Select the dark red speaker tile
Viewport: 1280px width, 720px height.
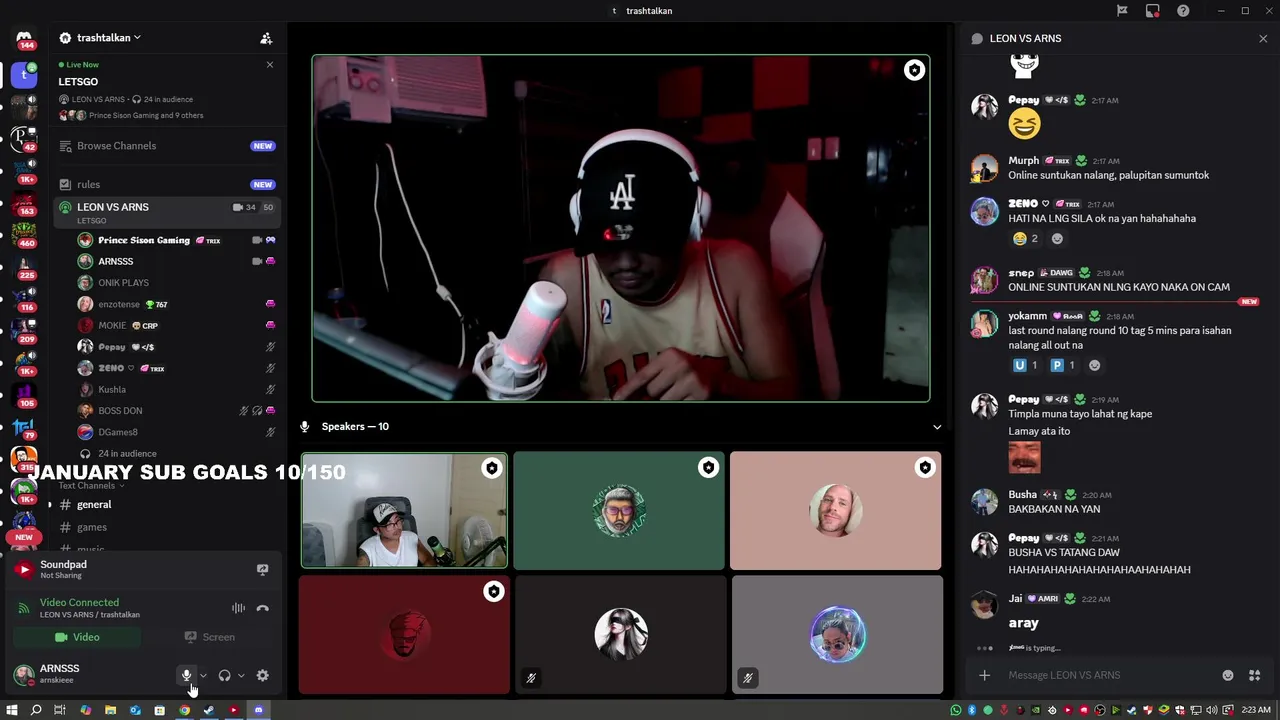[x=404, y=634]
